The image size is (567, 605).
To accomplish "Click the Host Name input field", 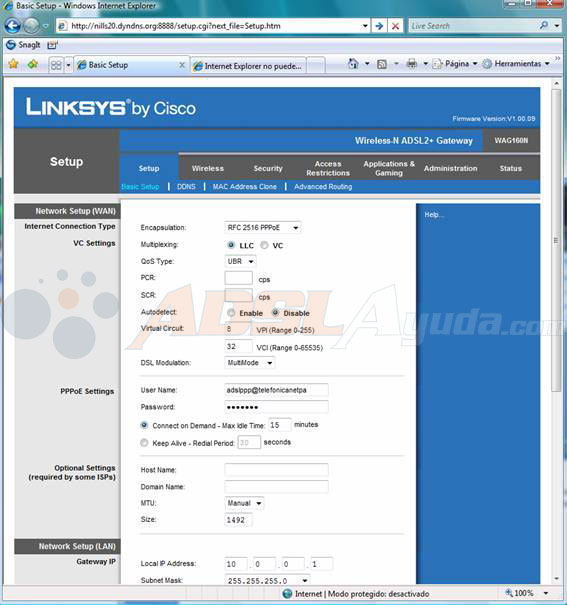I will [276, 470].
